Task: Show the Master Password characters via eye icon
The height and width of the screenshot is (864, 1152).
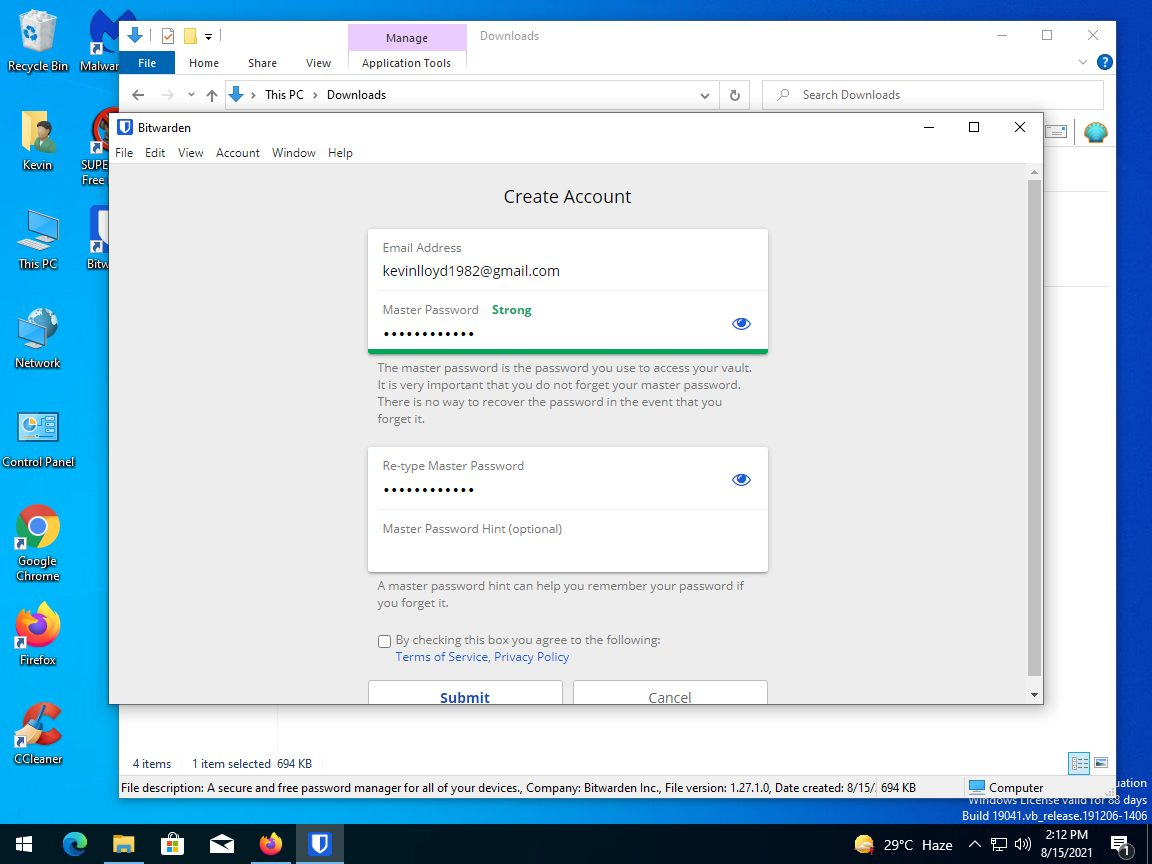Action: point(741,323)
